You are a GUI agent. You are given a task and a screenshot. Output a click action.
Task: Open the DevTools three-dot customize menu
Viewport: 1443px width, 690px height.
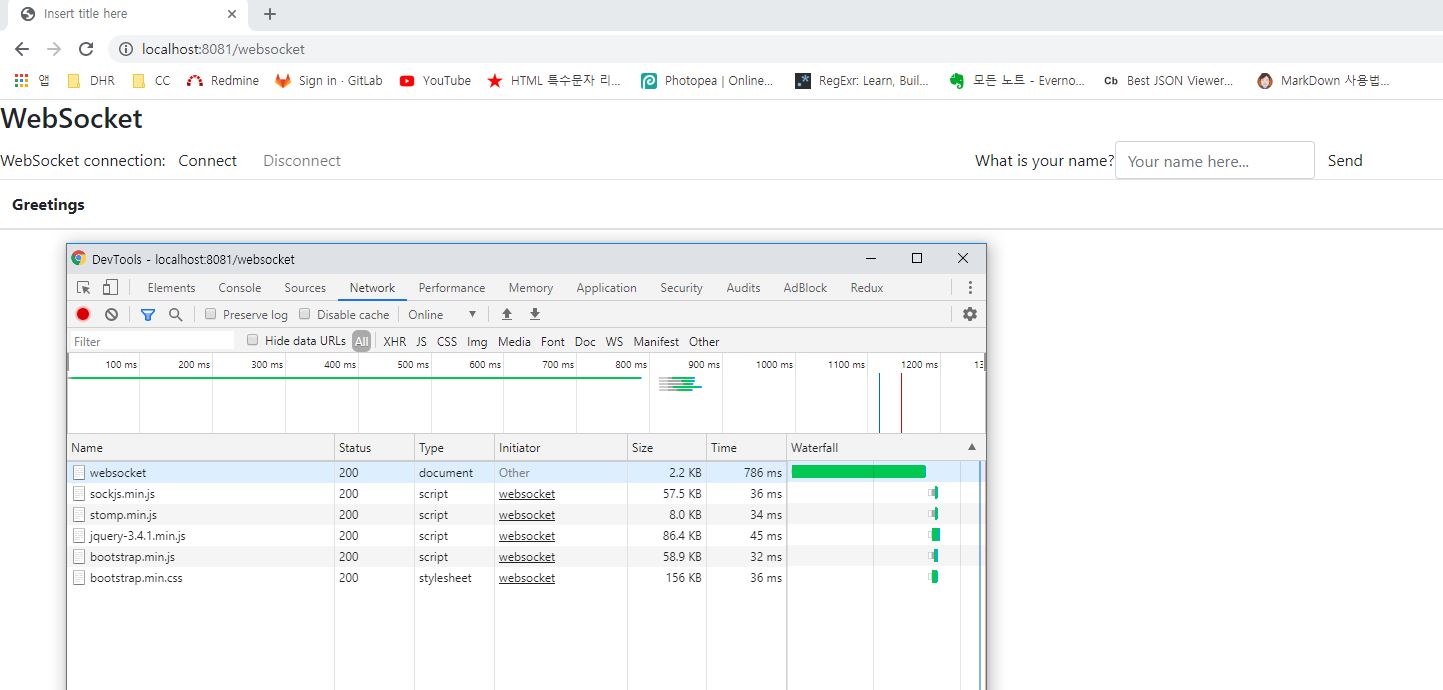[x=969, y=288]
